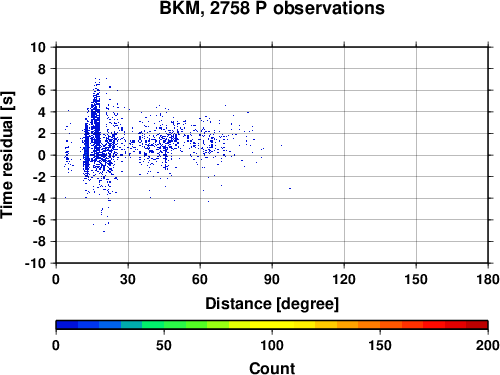Click colorbar tick label '200'

coord(488,345)
